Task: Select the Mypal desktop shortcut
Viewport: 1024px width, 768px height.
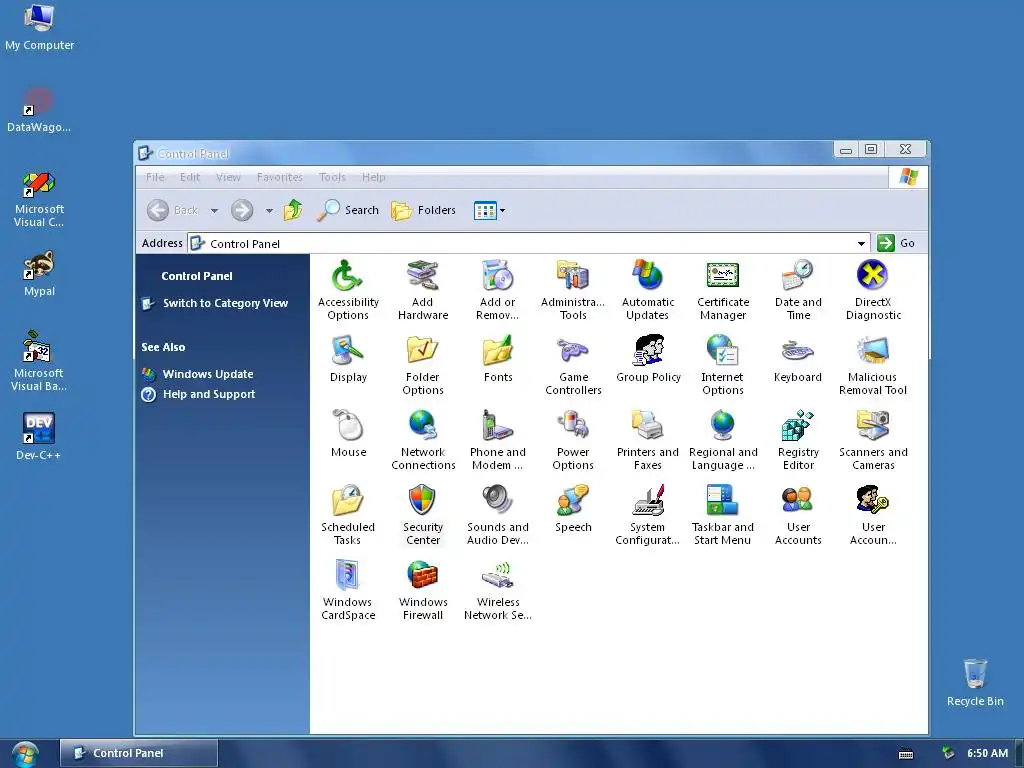Action: [39, 274]
